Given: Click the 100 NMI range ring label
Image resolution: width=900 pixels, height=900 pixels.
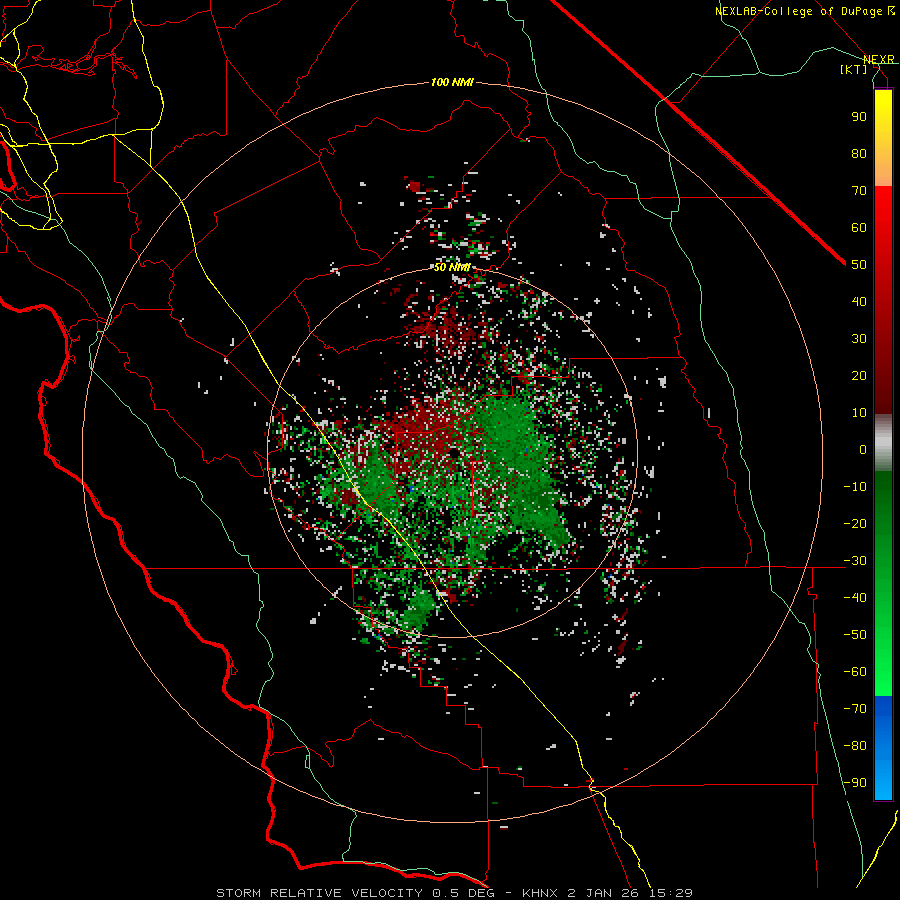Looking at the screenshot, I should tap(452, 83).
